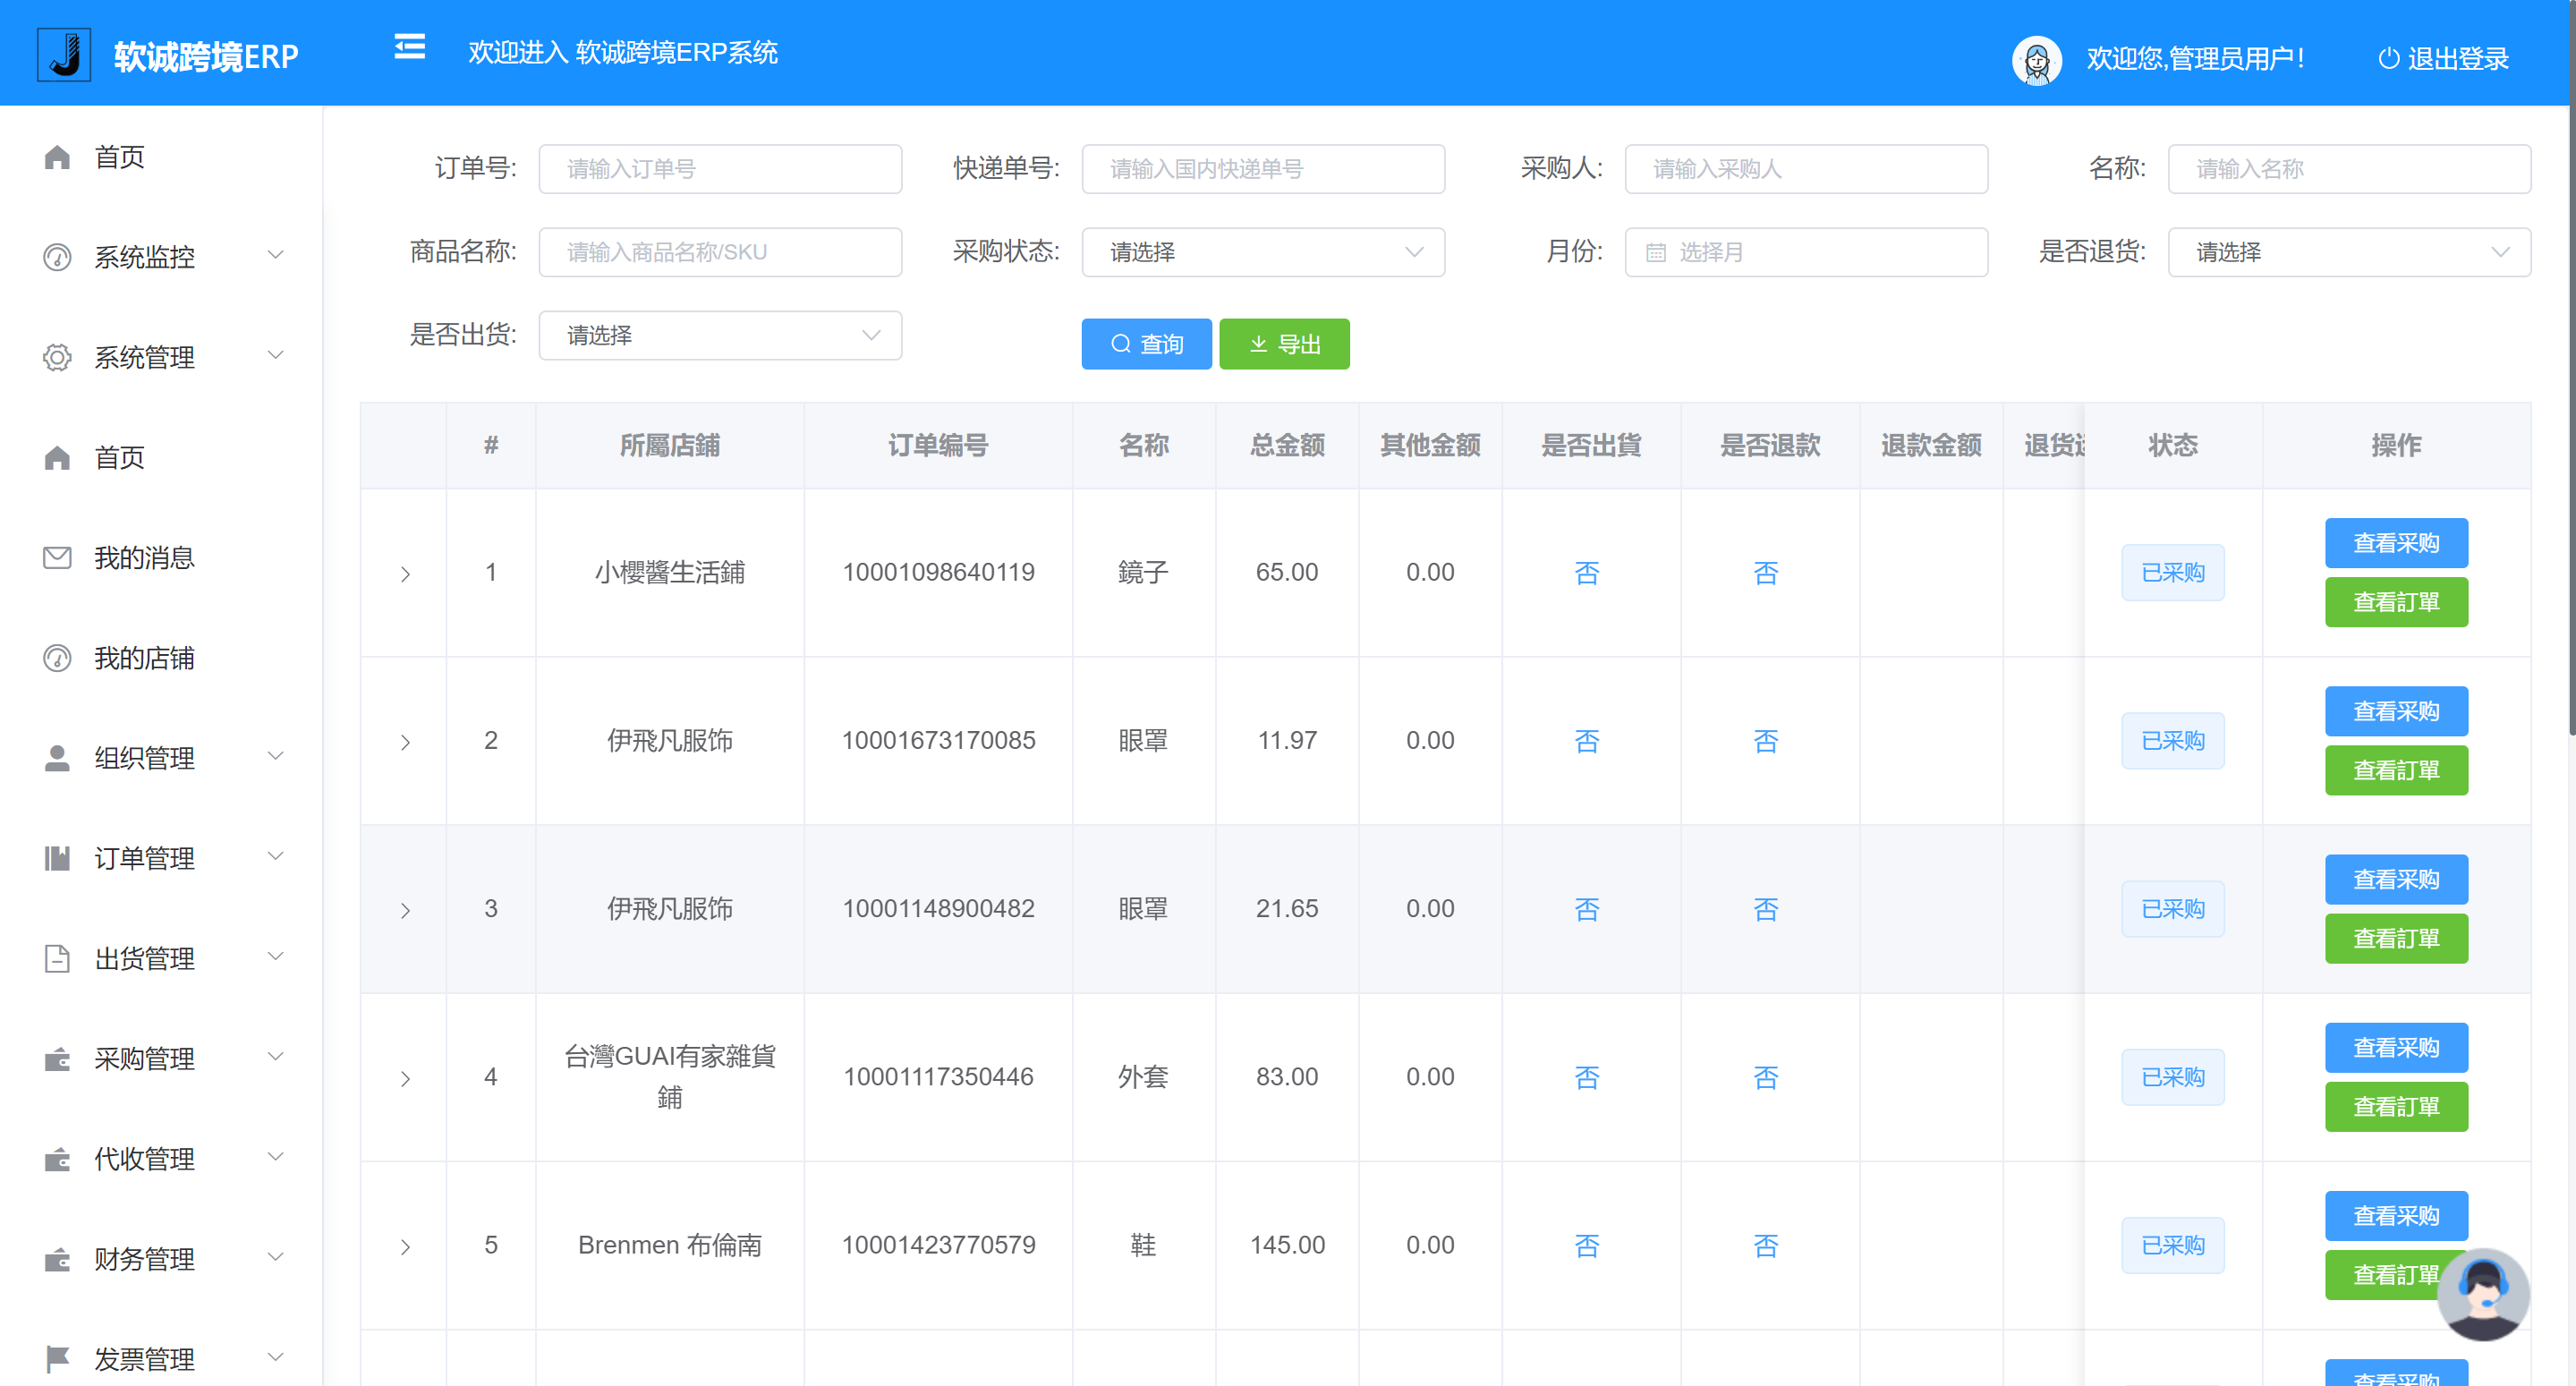Expand row 1 小樱醬生活鋪 details
Image resolution: width=2576 pixels, height=1386 pixels.
405,573
